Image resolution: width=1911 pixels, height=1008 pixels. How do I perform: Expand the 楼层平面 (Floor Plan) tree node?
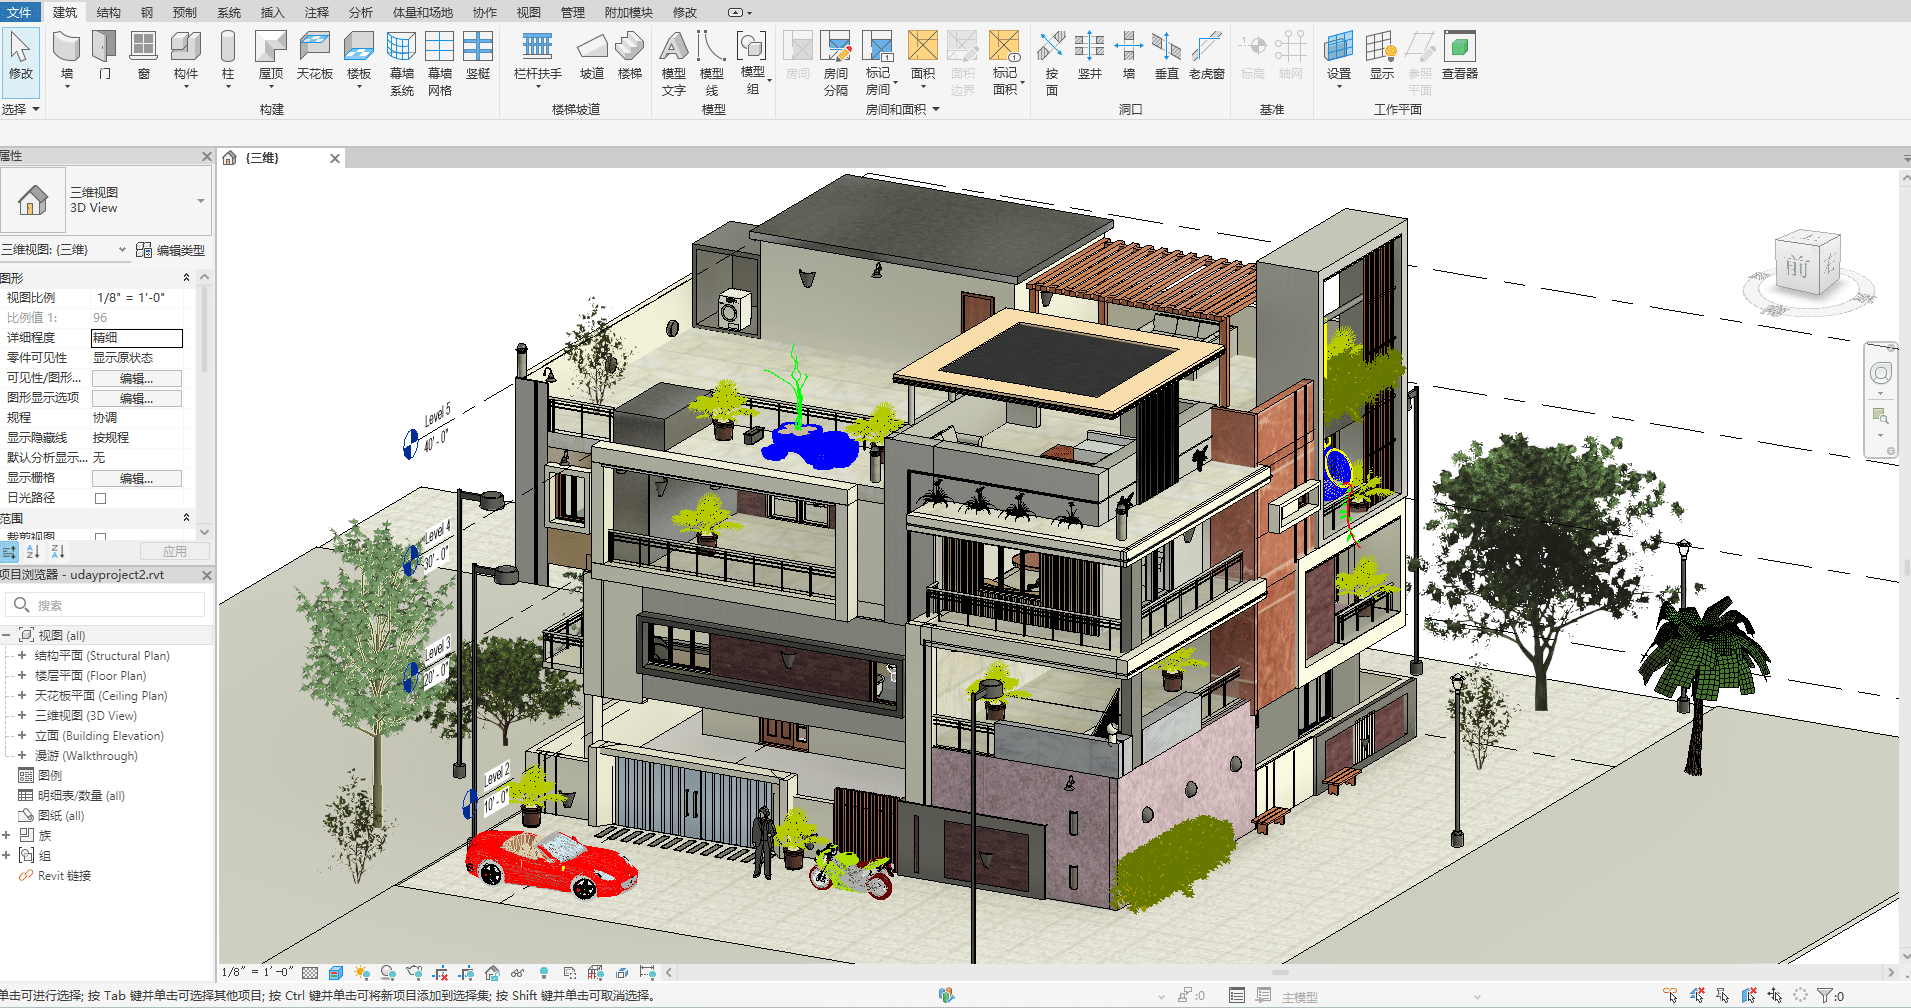22,676
